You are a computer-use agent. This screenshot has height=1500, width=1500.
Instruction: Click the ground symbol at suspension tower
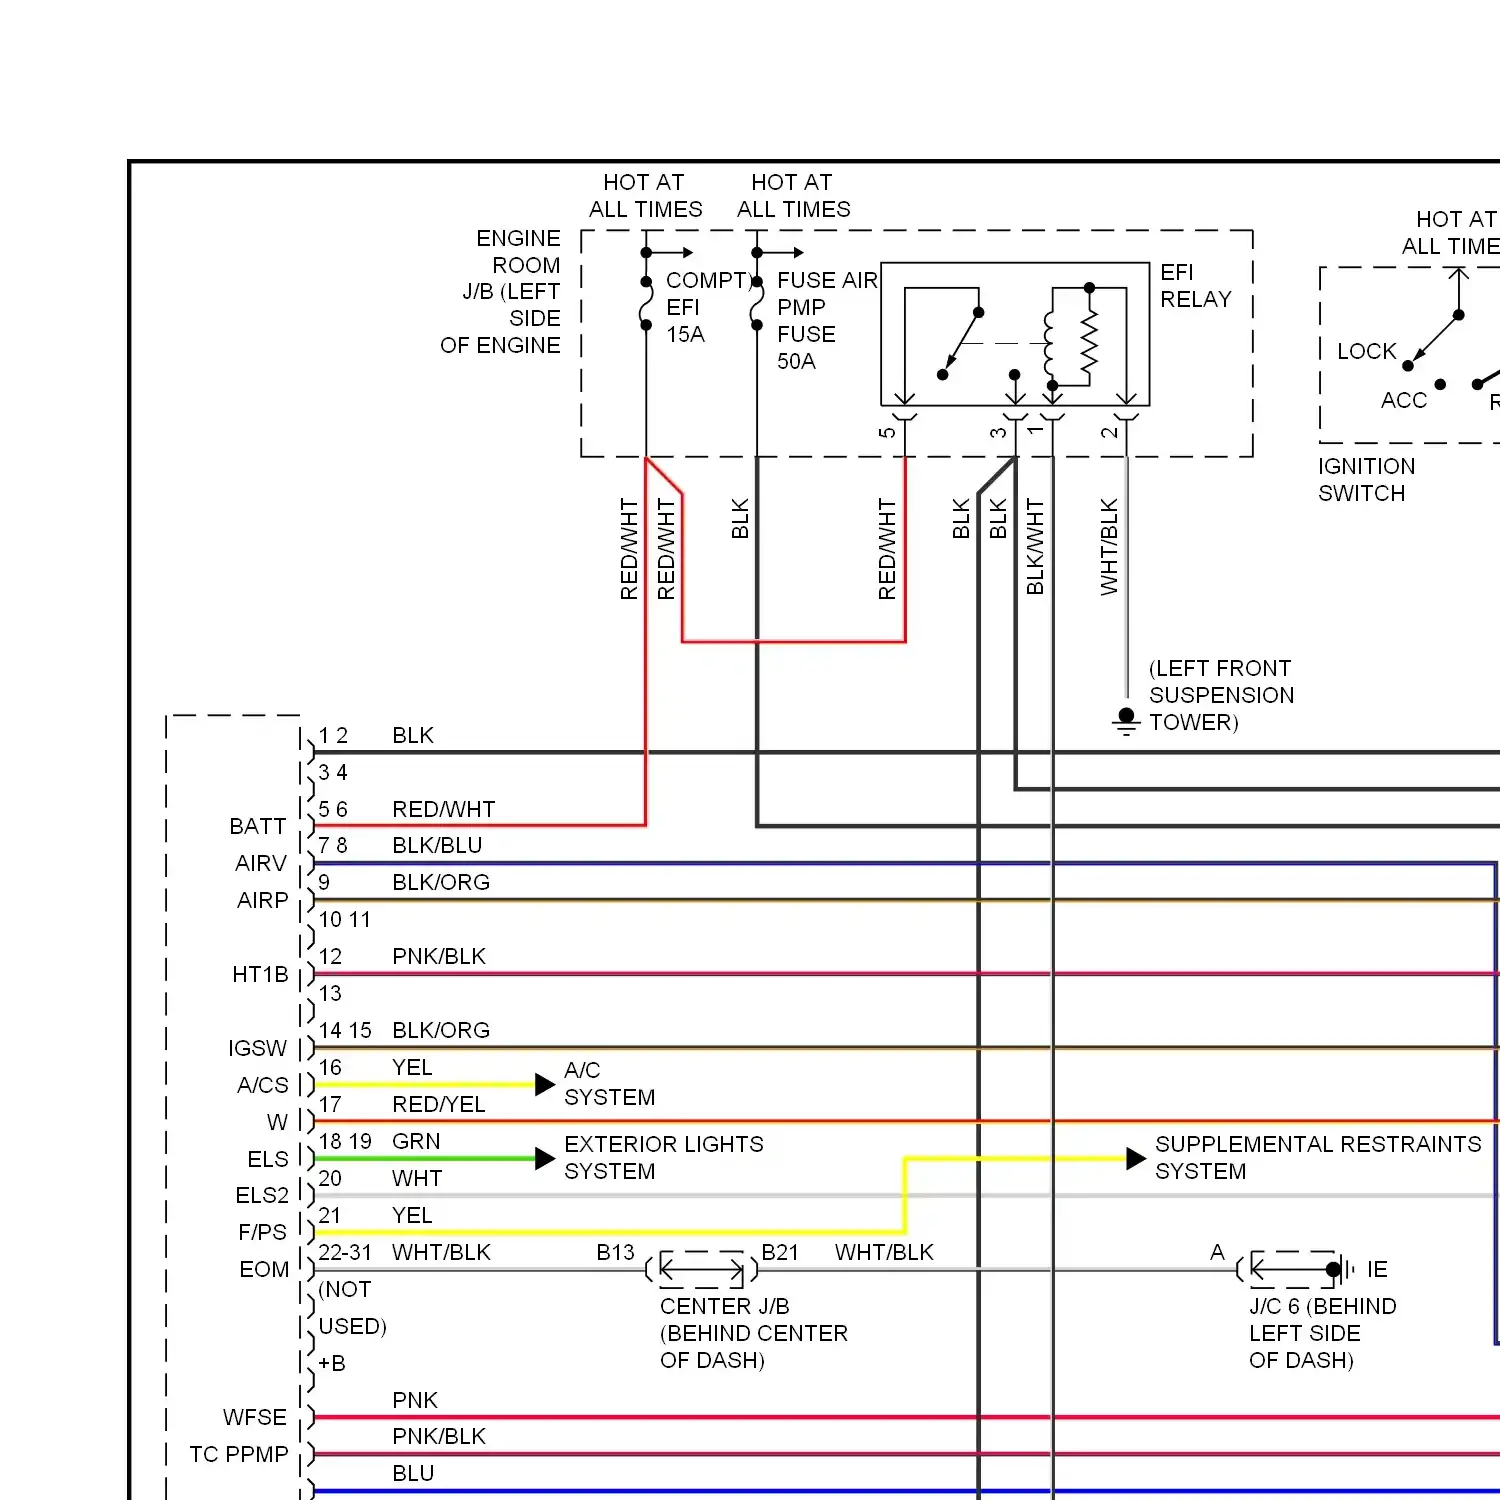tap(1126, 721)
